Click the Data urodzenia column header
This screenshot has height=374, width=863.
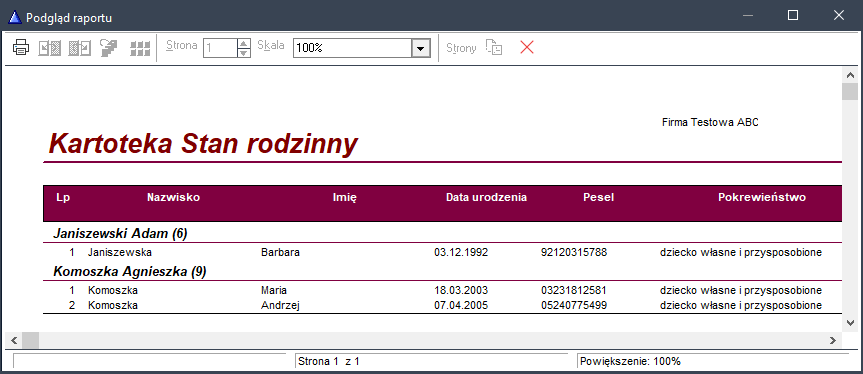[x=486, y=197]
